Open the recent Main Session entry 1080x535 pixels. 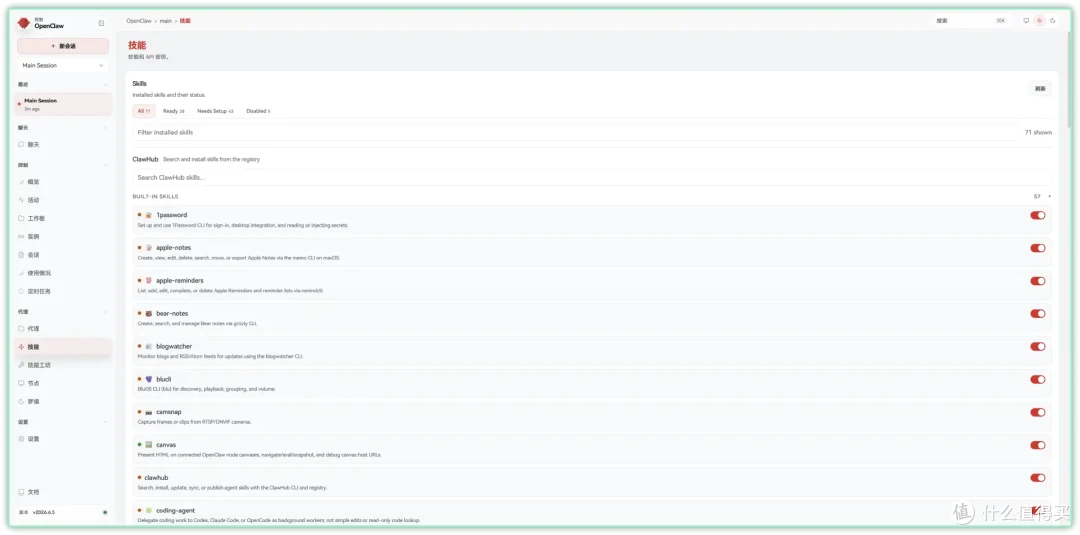point(63,104)
